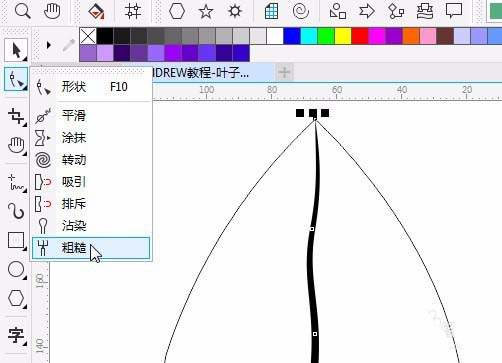Select the Polygon hexagon tool in top toolbar
The image size is (502, 363).
pos(177,11)
